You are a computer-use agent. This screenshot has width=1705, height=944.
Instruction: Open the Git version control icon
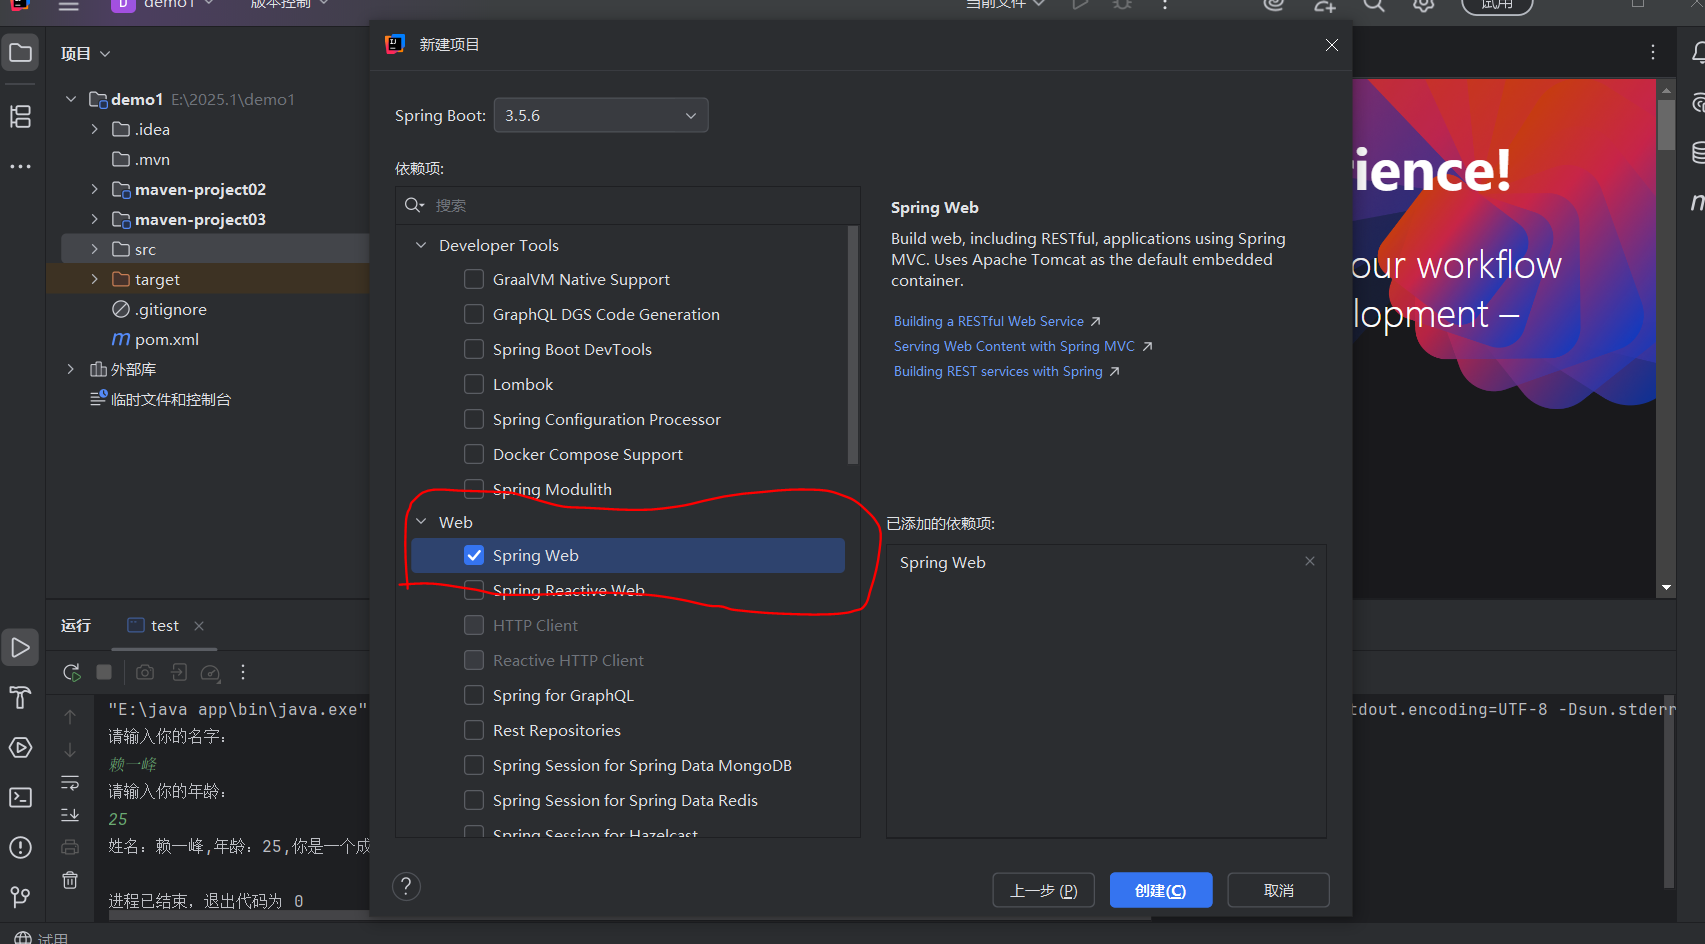(x=20, y=897)
